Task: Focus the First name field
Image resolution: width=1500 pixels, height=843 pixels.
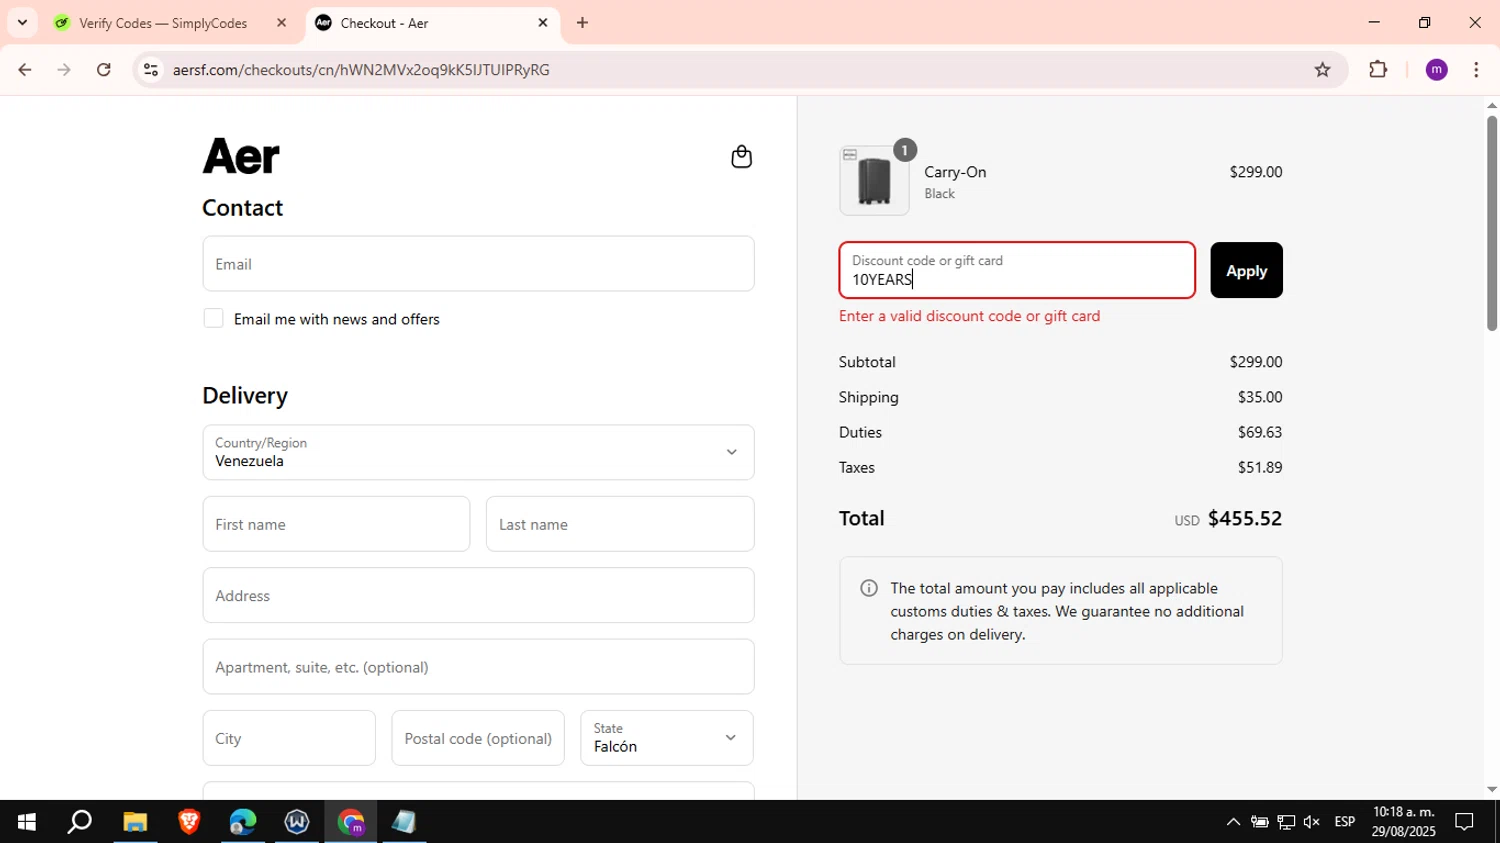Action: pos(336,524)
